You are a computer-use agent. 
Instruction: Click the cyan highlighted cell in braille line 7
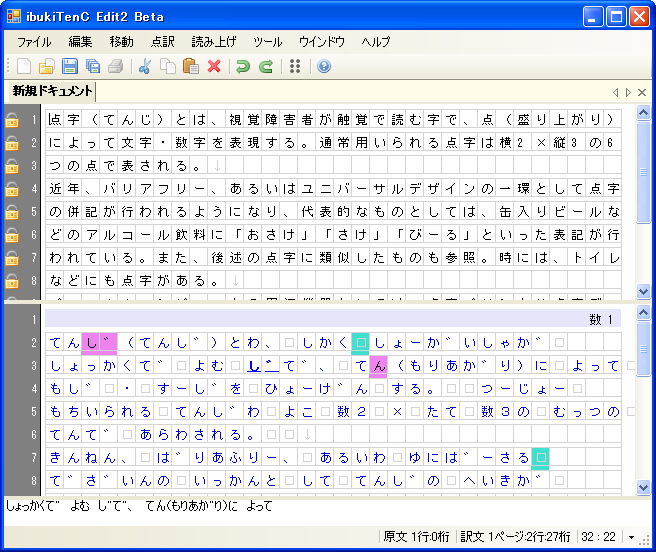pyautogui.click(x=540, y=458)
